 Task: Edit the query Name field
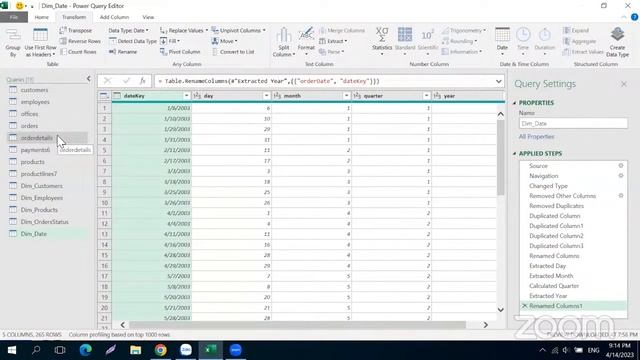(x=573, y=123)
